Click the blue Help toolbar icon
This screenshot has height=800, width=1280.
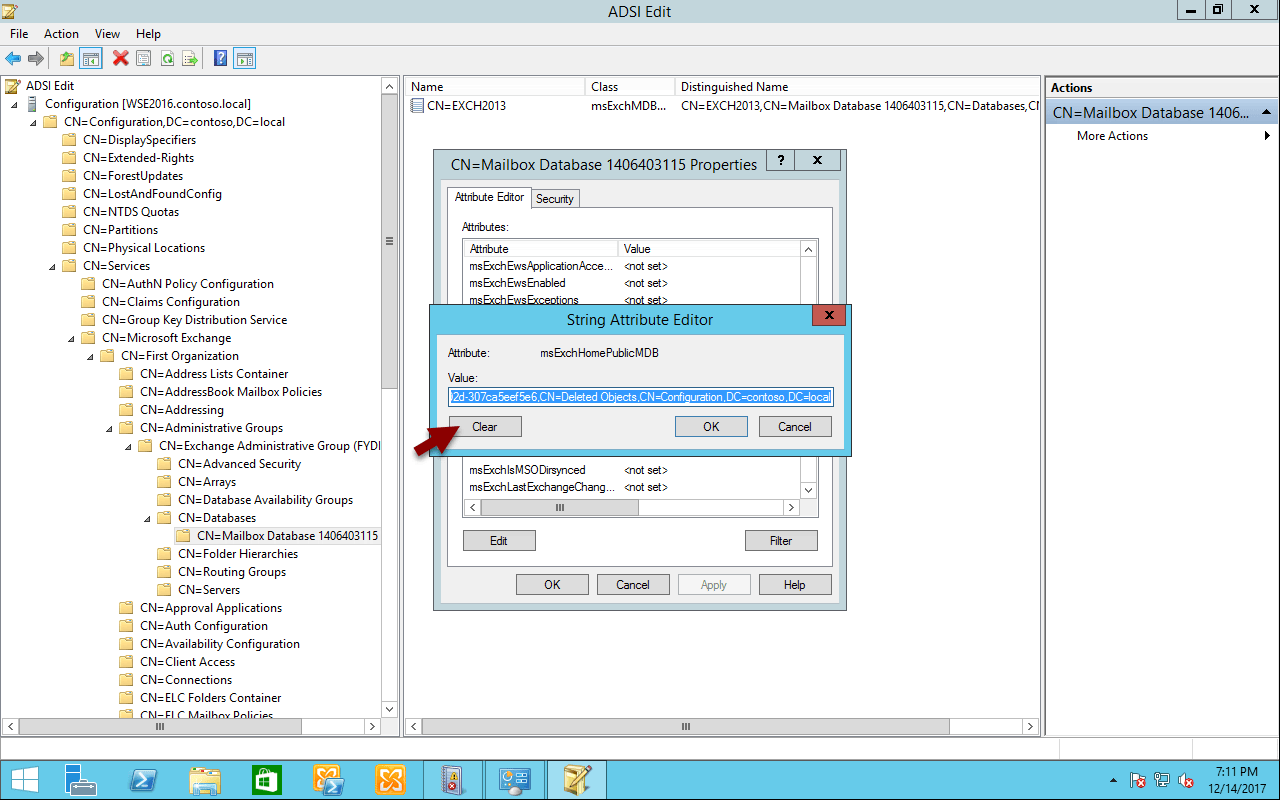click(x=221, y=59)
